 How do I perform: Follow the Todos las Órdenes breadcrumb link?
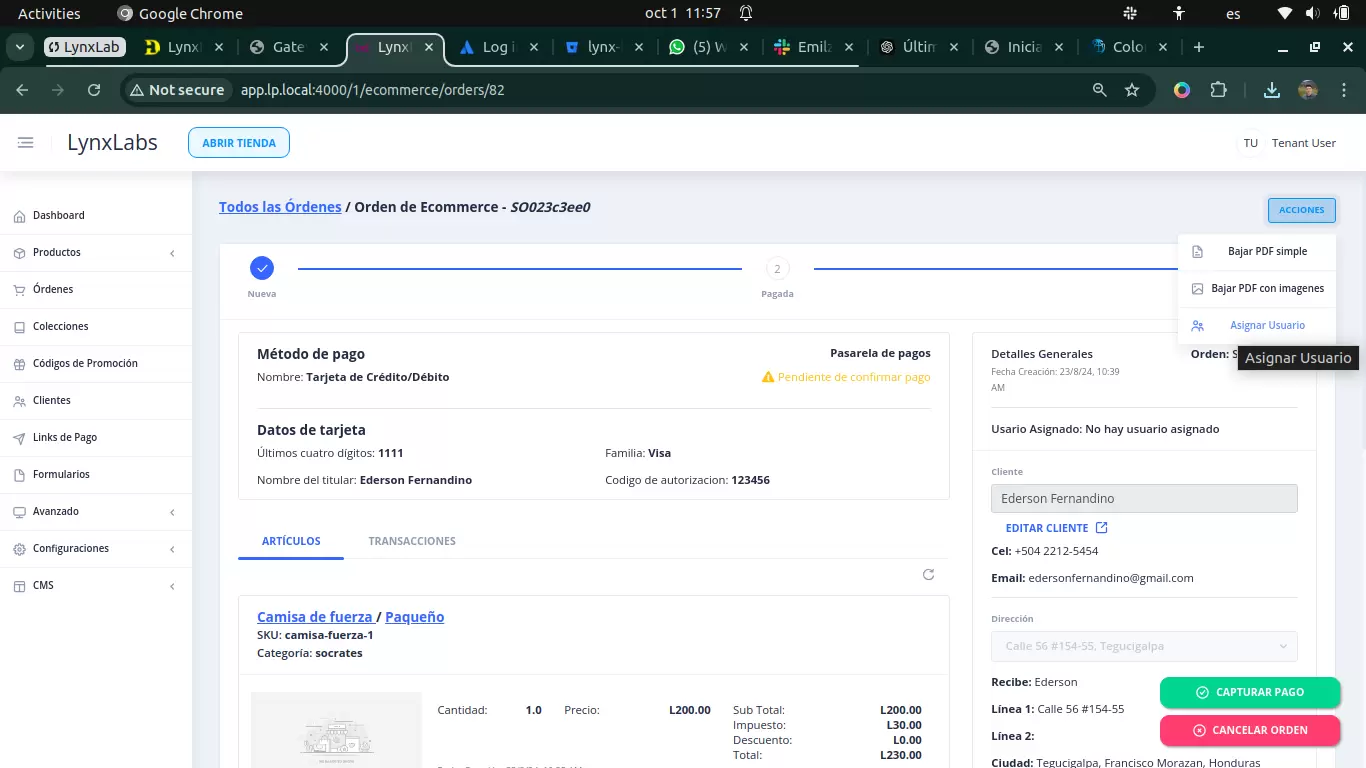coord(280,207)
